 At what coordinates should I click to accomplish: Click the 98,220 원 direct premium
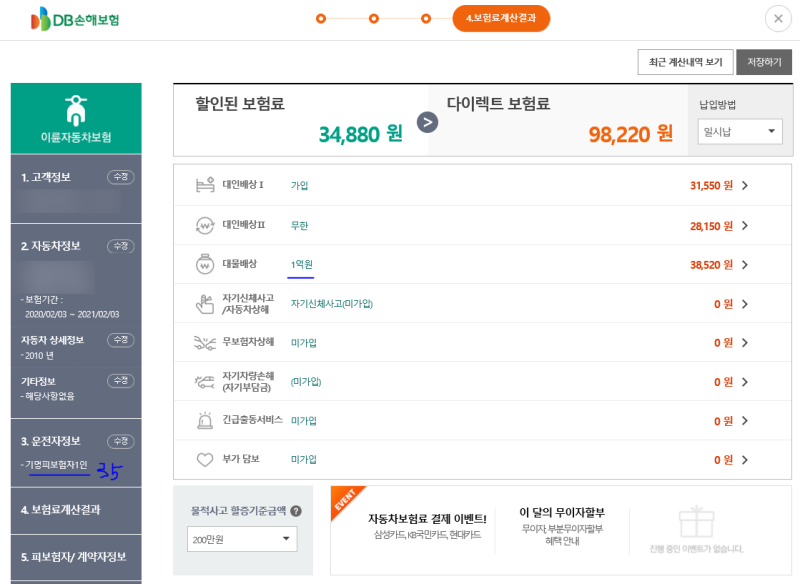tap(631, 134)
